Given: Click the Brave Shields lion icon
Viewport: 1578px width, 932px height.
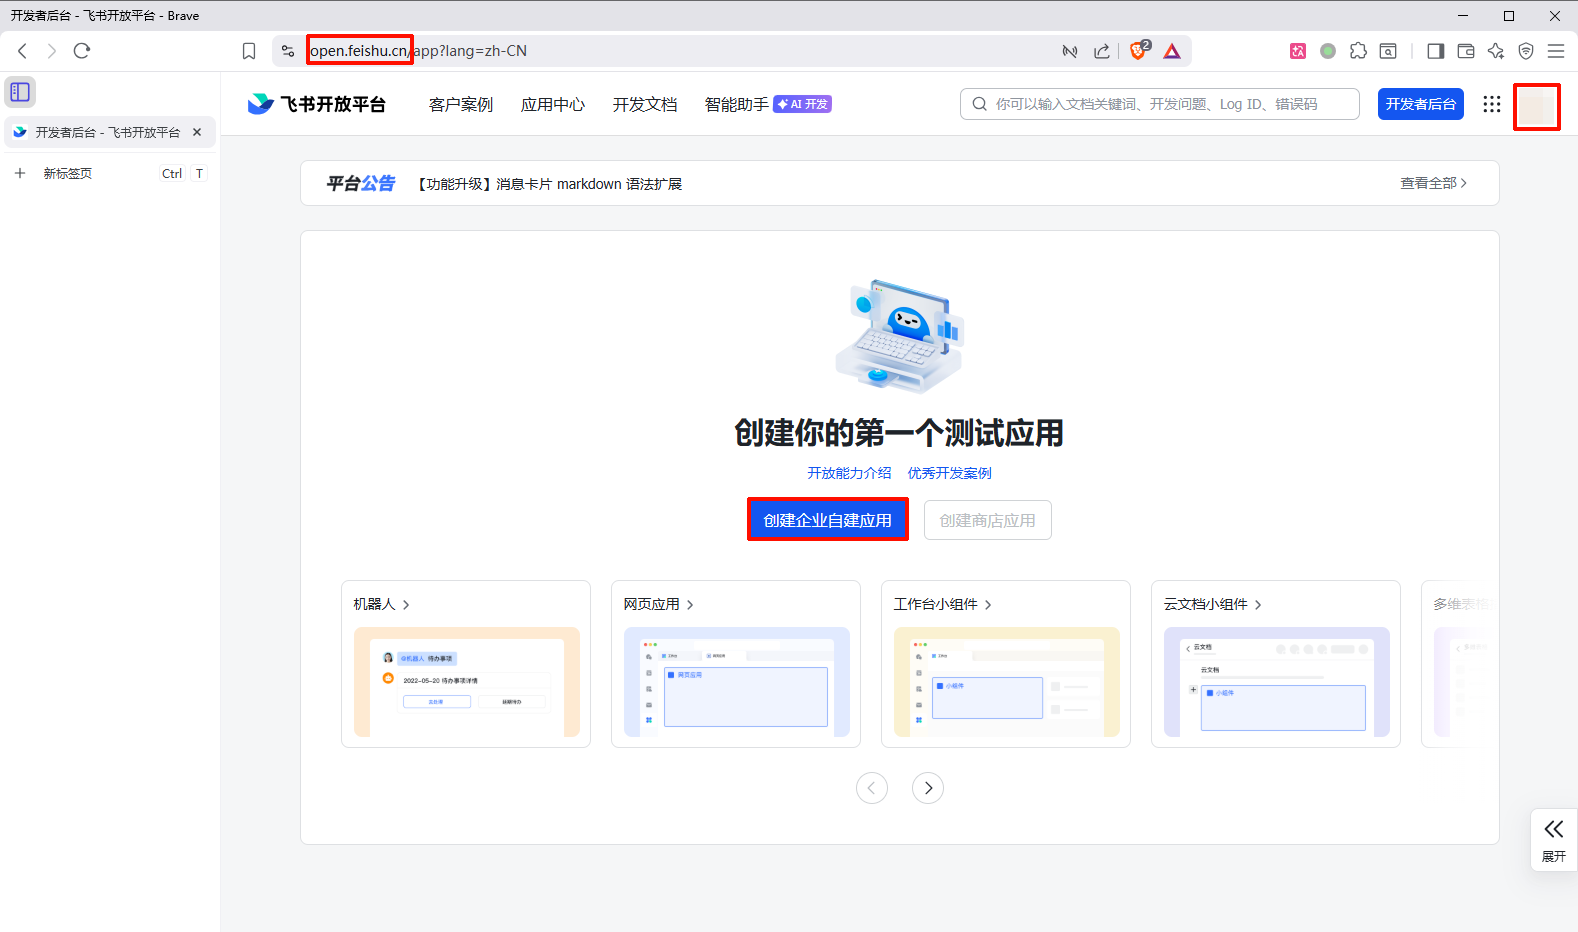Looking at the screenshot, I should (x=1138, y=51).
